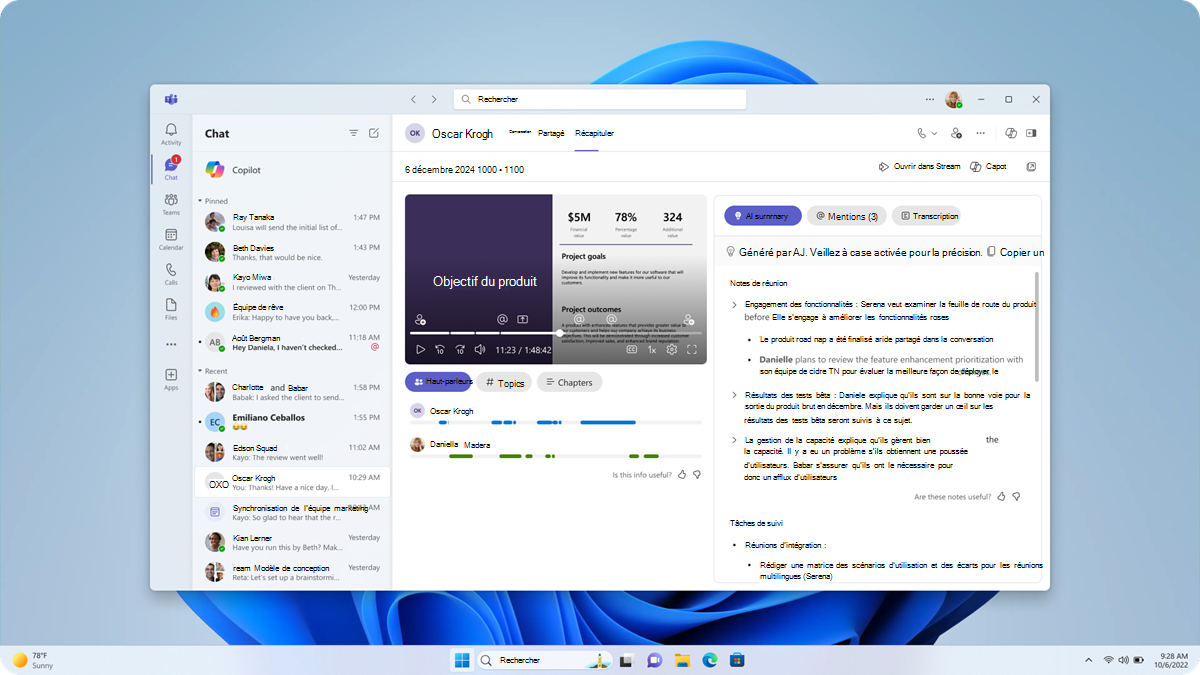Click the Copilot button beside Ouvrir dans Stream
Screen dimensions: 1200x675
(988, 167)
